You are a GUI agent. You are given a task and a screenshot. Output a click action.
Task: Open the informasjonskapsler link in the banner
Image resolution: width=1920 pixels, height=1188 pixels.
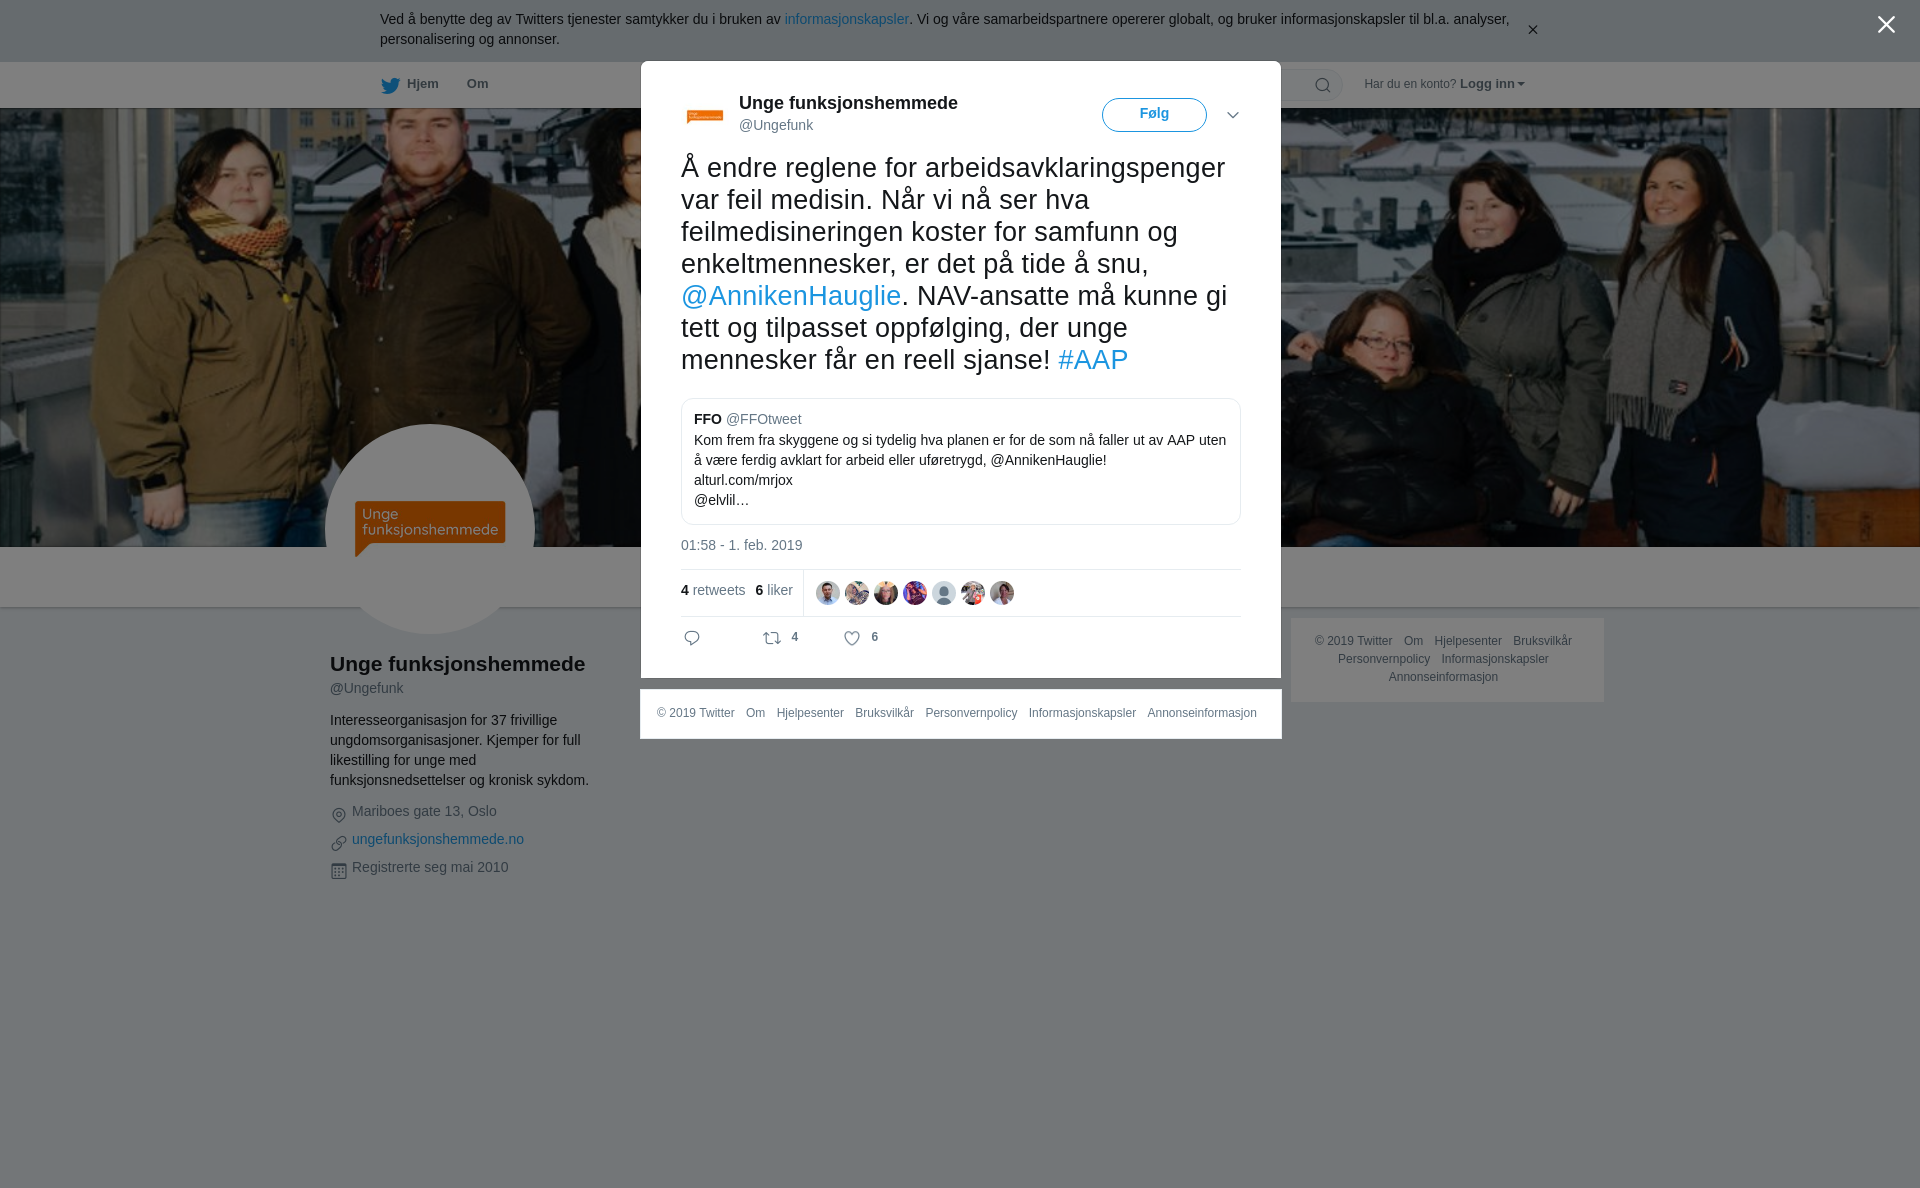pyautogui.click(x=846, y=19)
